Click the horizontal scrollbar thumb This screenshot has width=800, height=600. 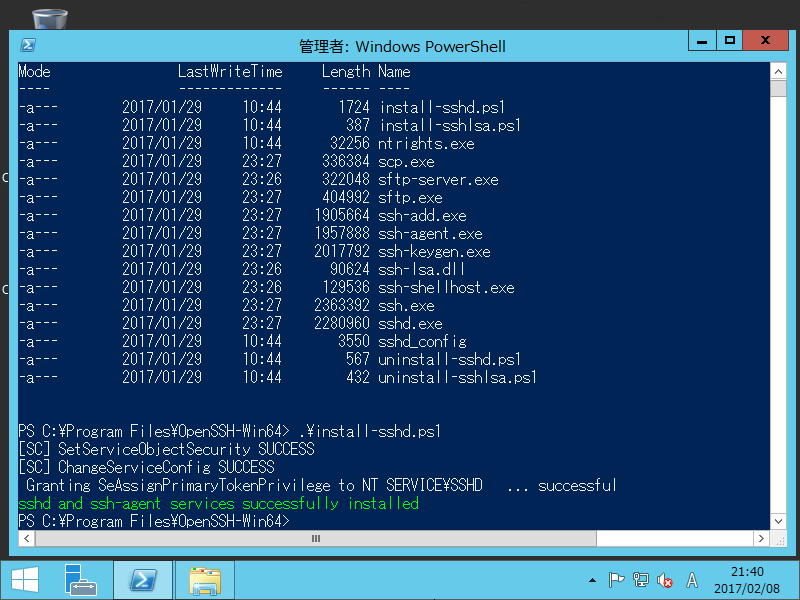(x=316, y=538)
